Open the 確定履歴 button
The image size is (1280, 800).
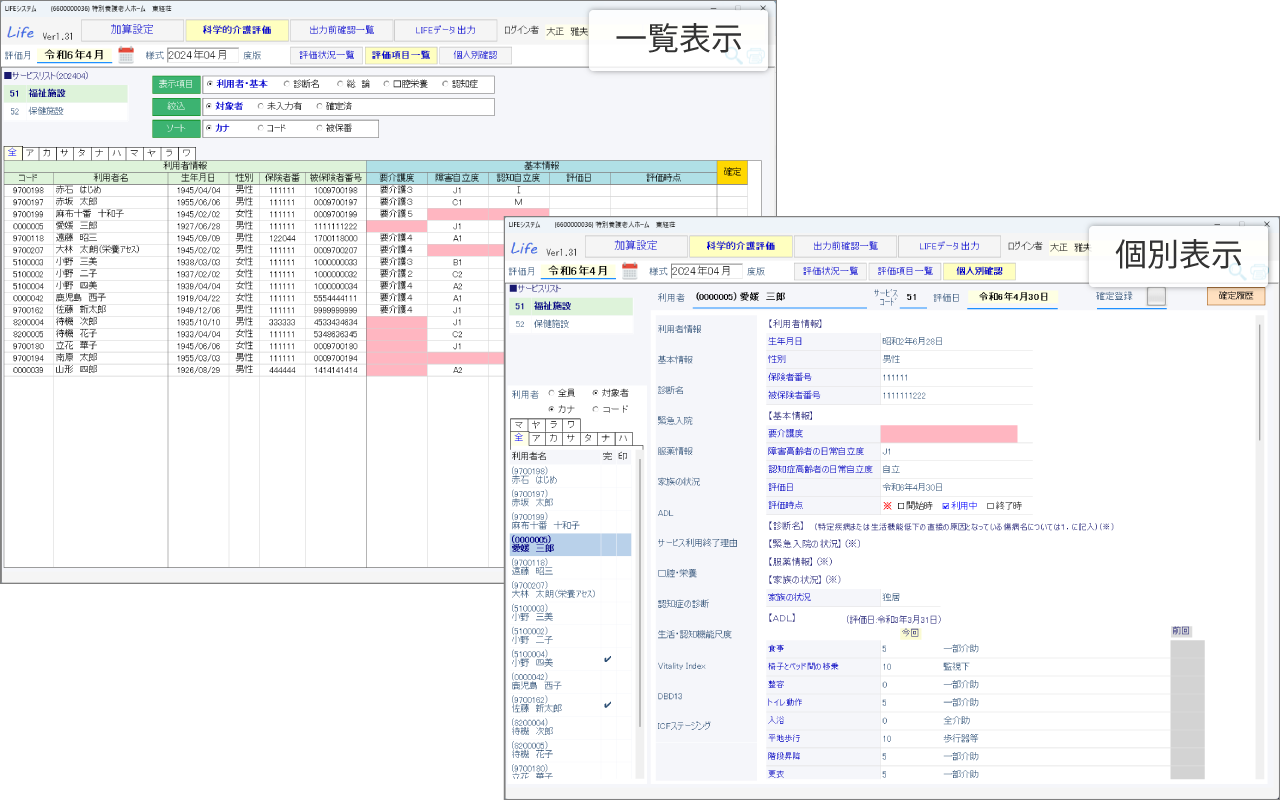point(1235,296)
